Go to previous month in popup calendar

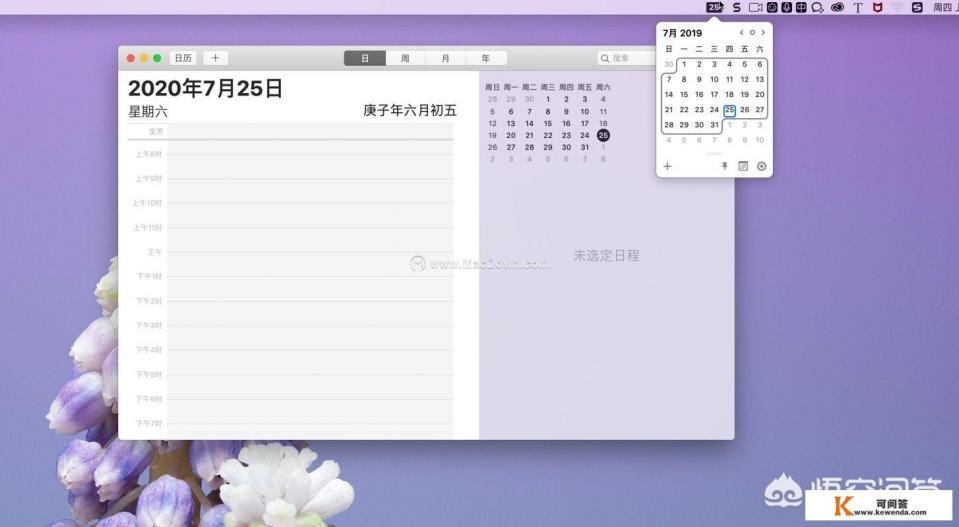click(x=741, y=32)
